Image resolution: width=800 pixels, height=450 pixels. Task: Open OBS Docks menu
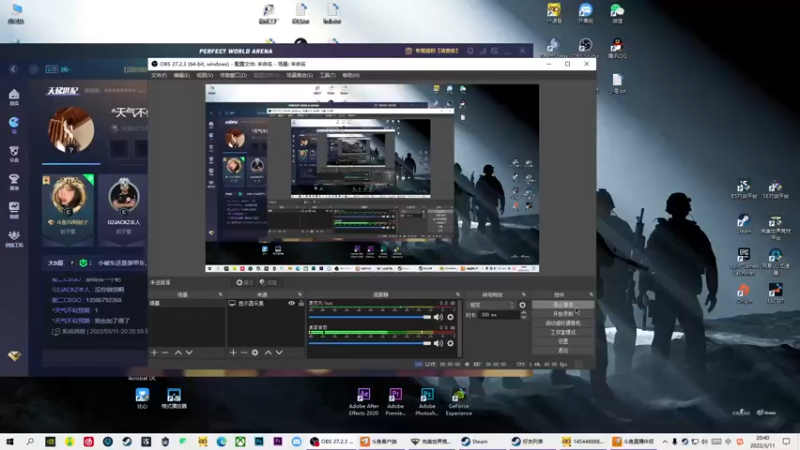click(233, 75)
